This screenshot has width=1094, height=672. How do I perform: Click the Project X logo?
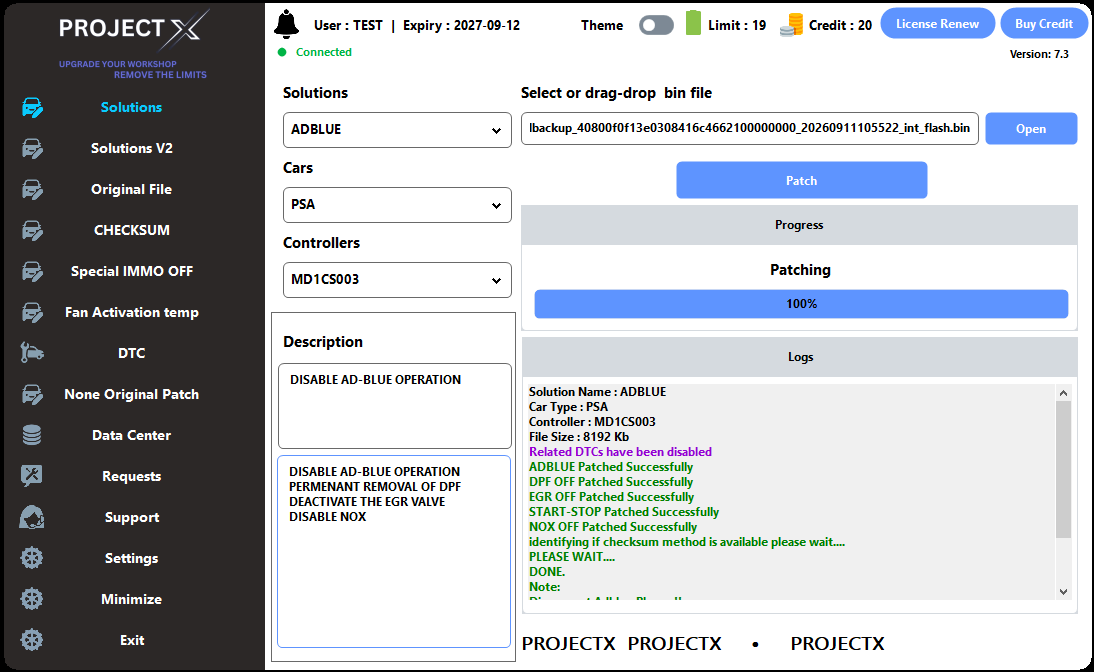tap(133, 29)
